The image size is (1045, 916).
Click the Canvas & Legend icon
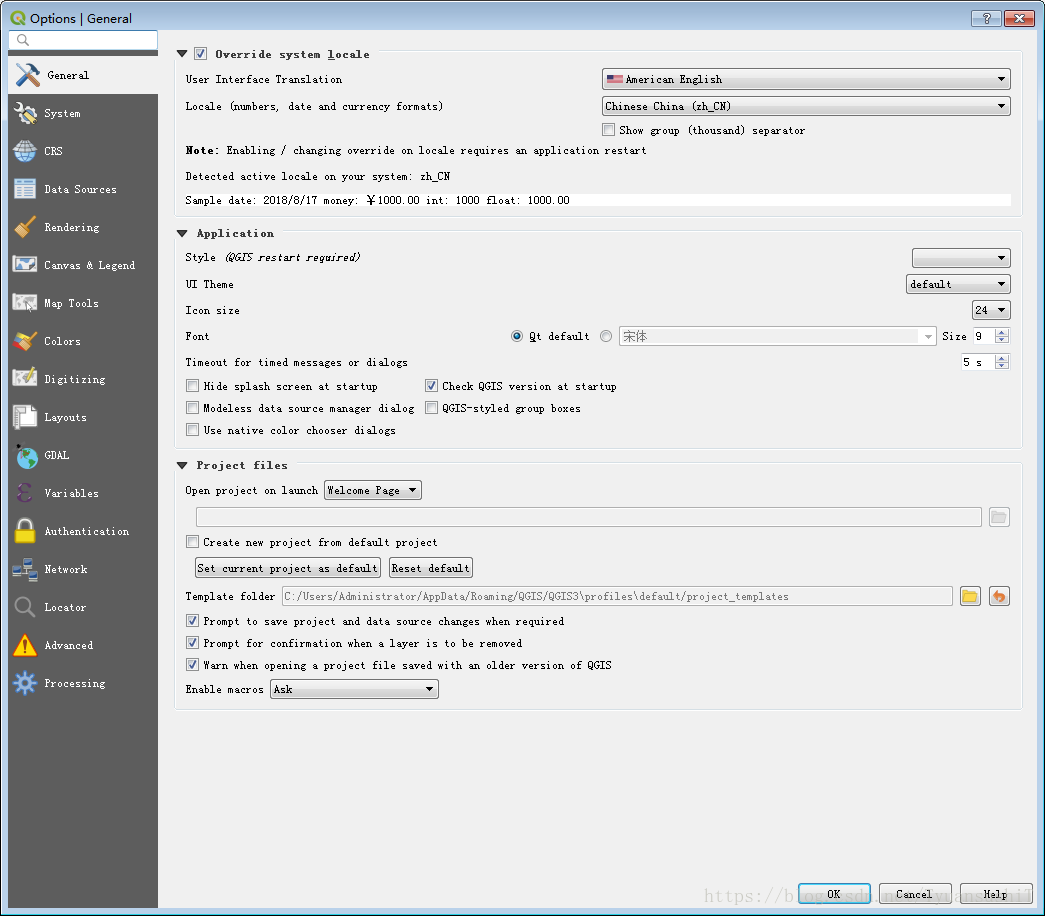click(25, 265)
